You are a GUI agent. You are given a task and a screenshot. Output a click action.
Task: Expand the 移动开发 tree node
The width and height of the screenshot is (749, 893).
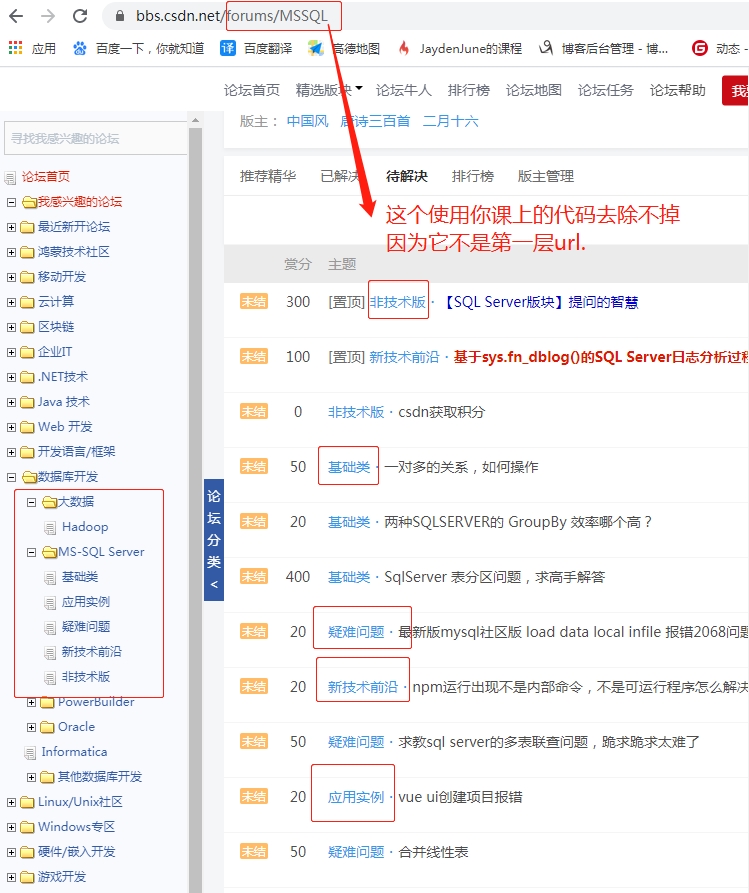coord(11,277)
